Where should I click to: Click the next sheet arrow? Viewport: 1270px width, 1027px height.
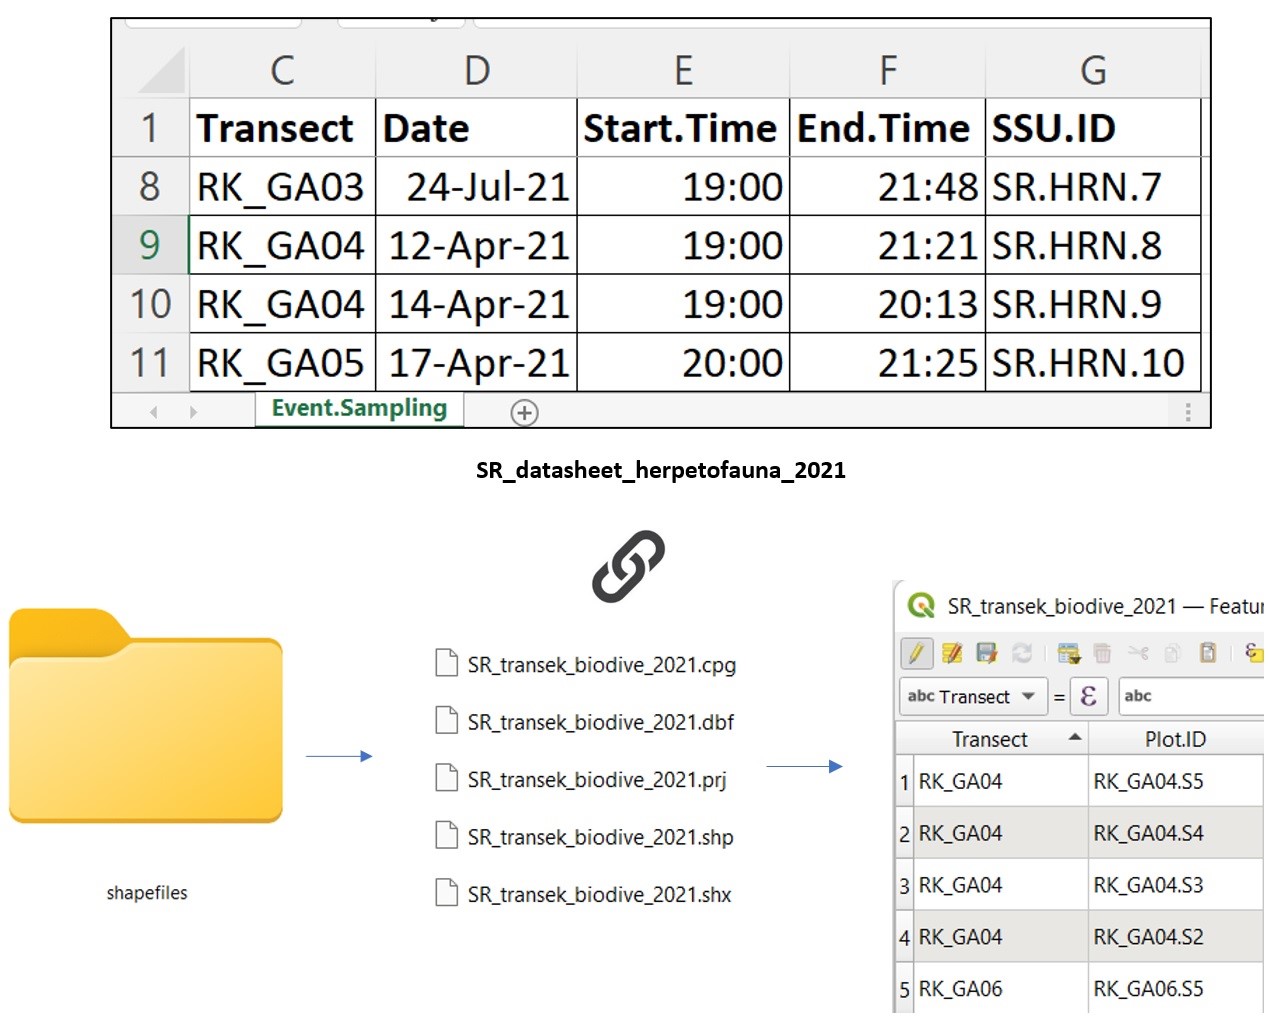pyautogui.click(x=193, y=412)
